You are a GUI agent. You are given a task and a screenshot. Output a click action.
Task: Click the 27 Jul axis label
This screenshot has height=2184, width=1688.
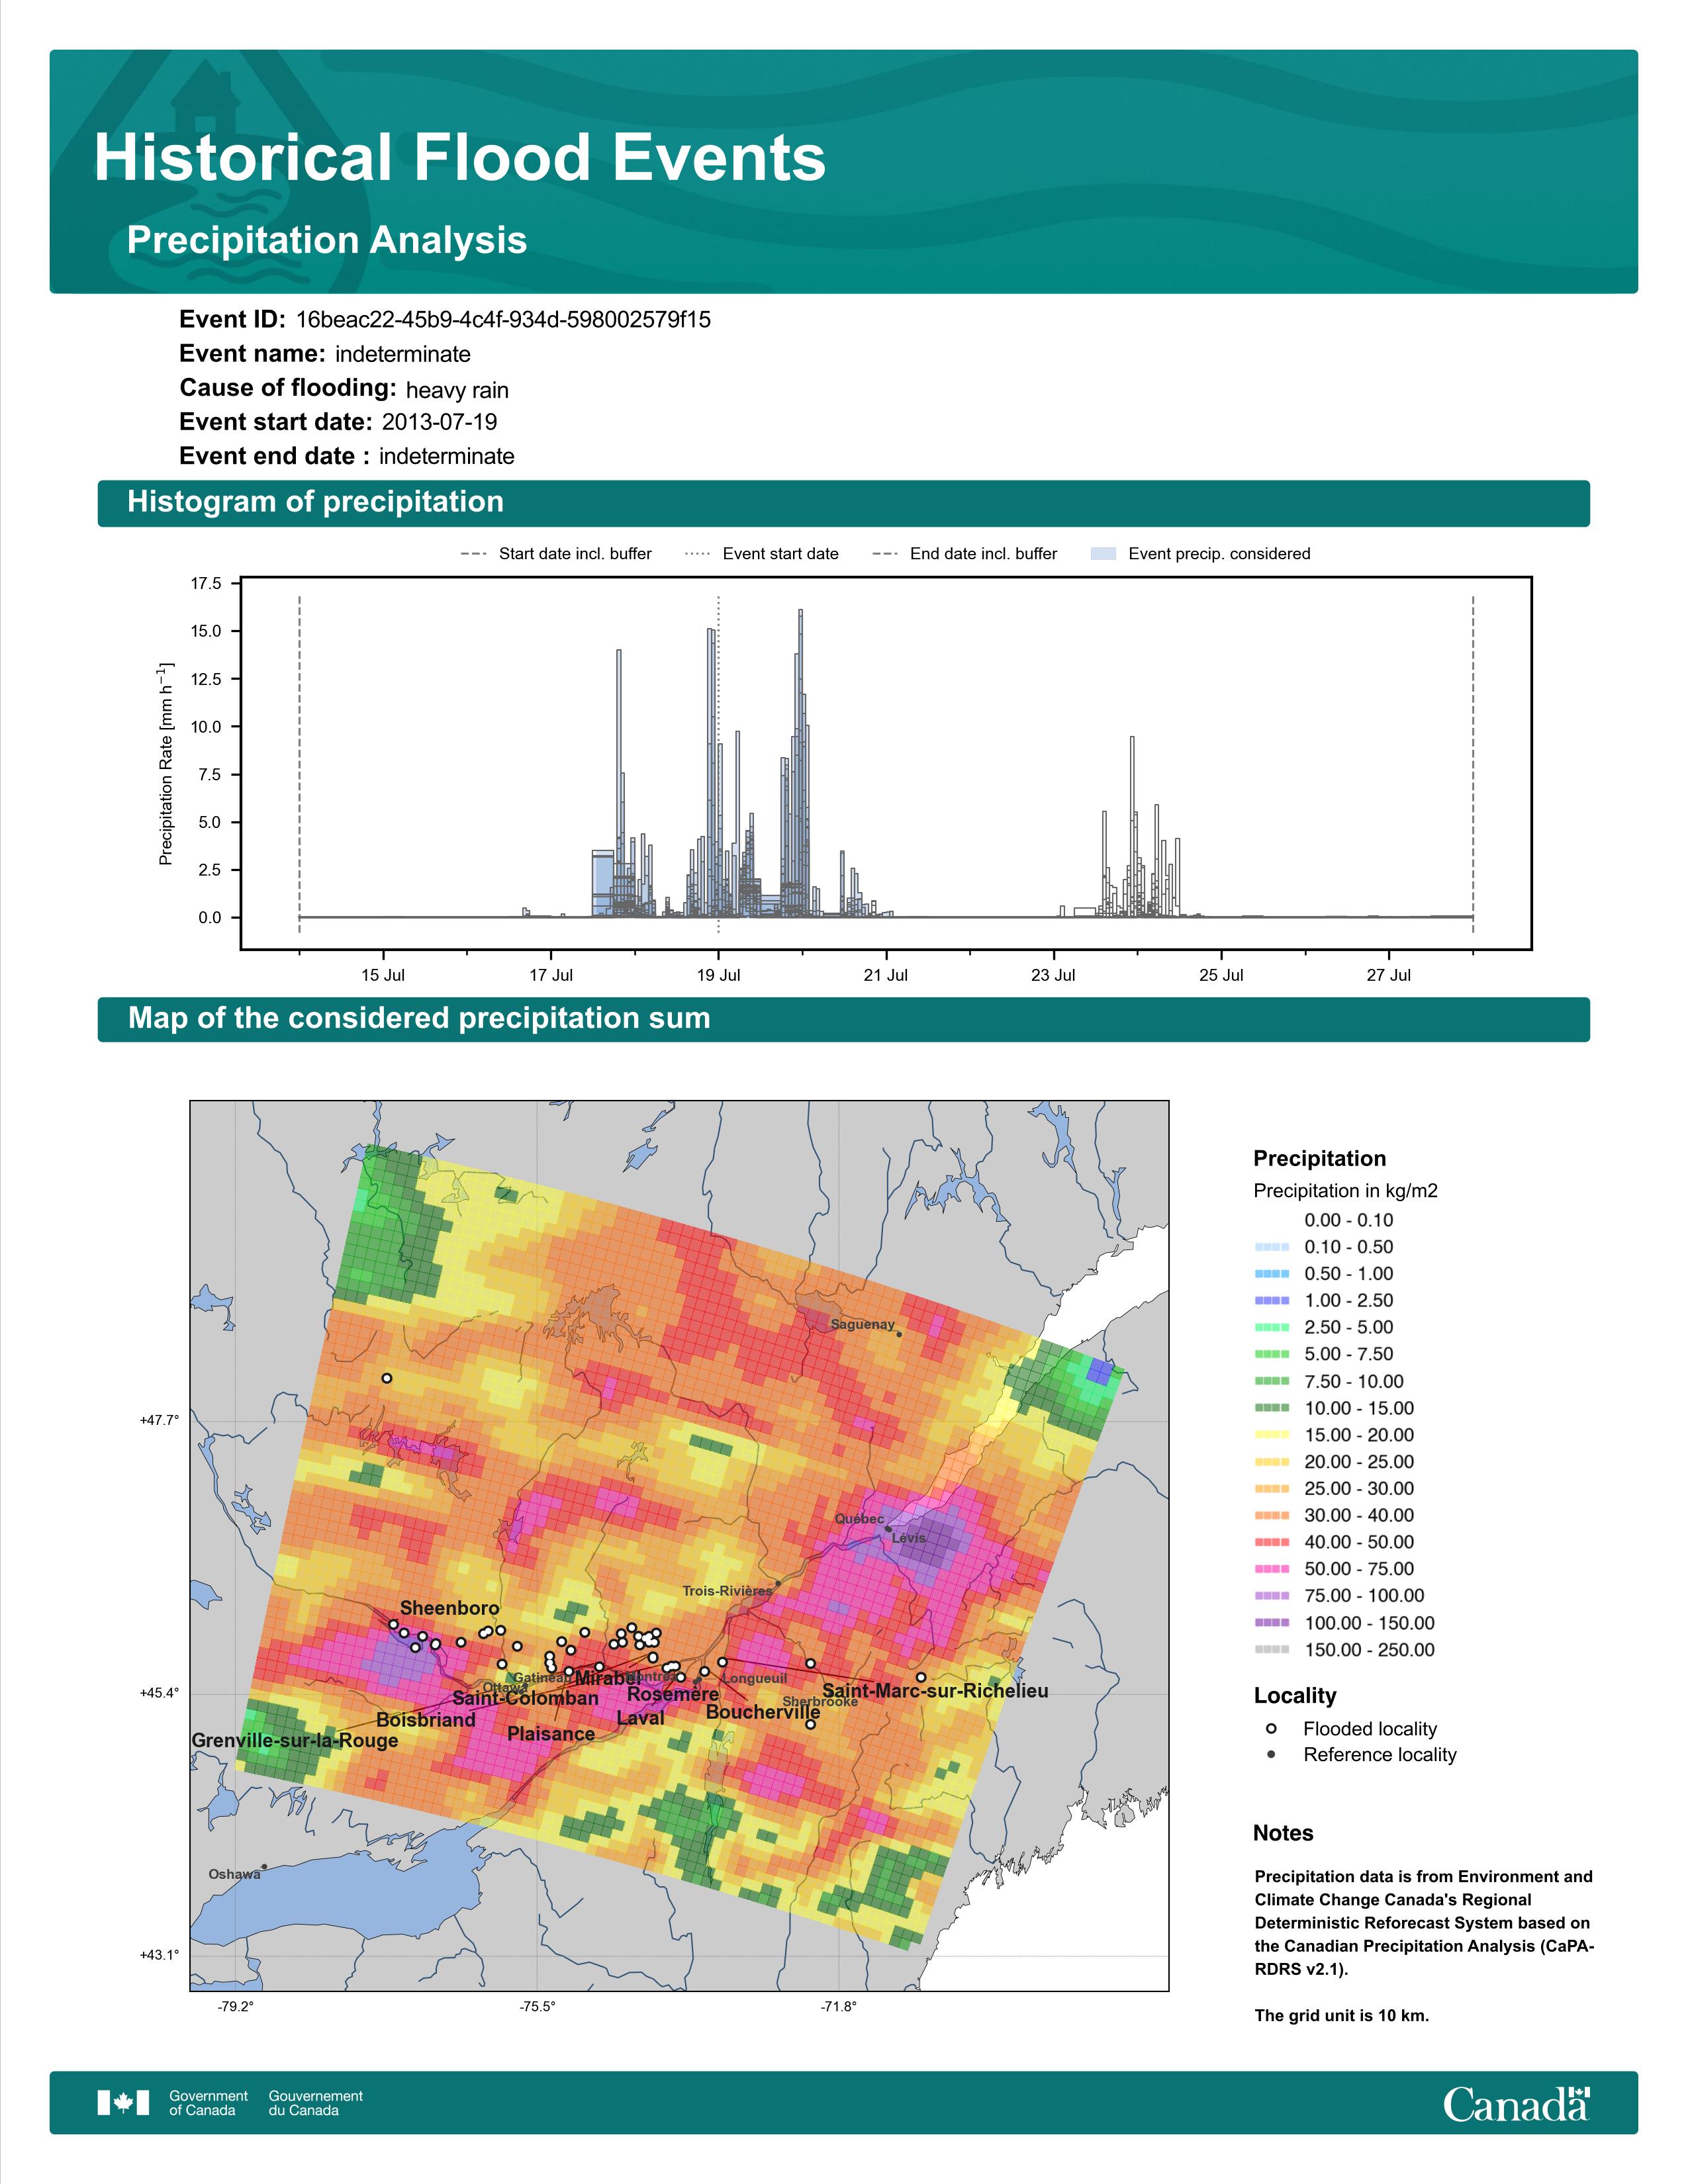pos(1389,975)
